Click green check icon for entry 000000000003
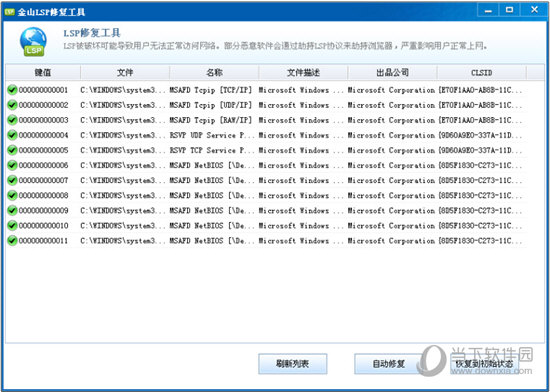The width and height of the screenshot is (550, 392). 12,120
